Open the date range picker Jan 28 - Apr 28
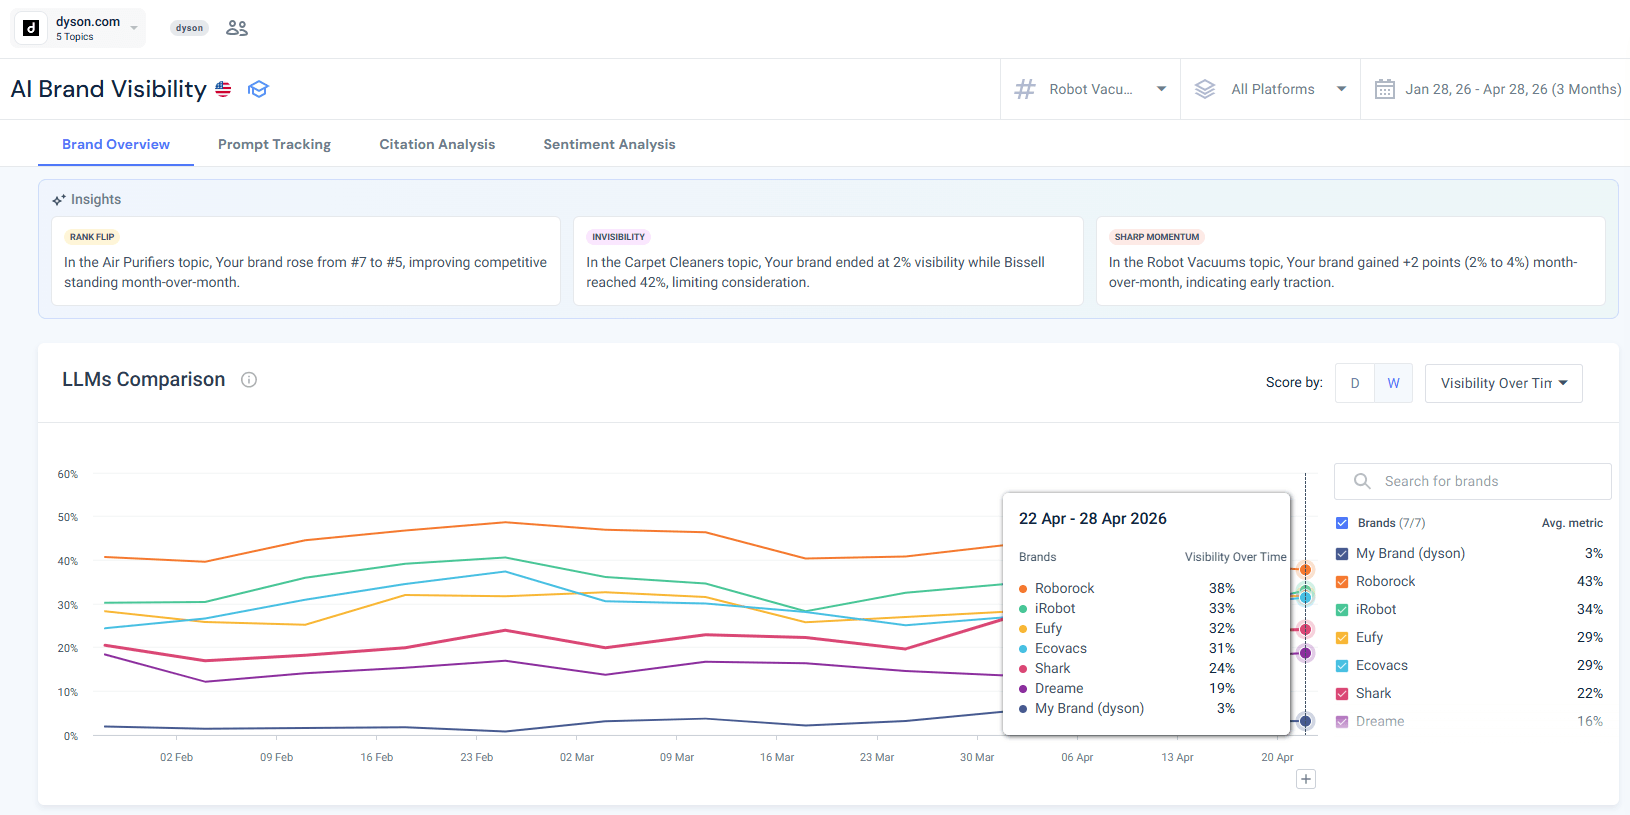Screen dimensions: 1630x815 tap(1497, 89)
